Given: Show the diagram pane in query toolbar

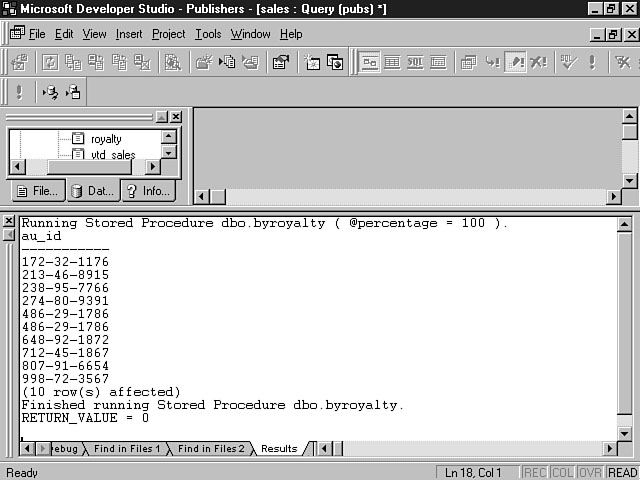Looking at the screenshot, I should [370, 63].
